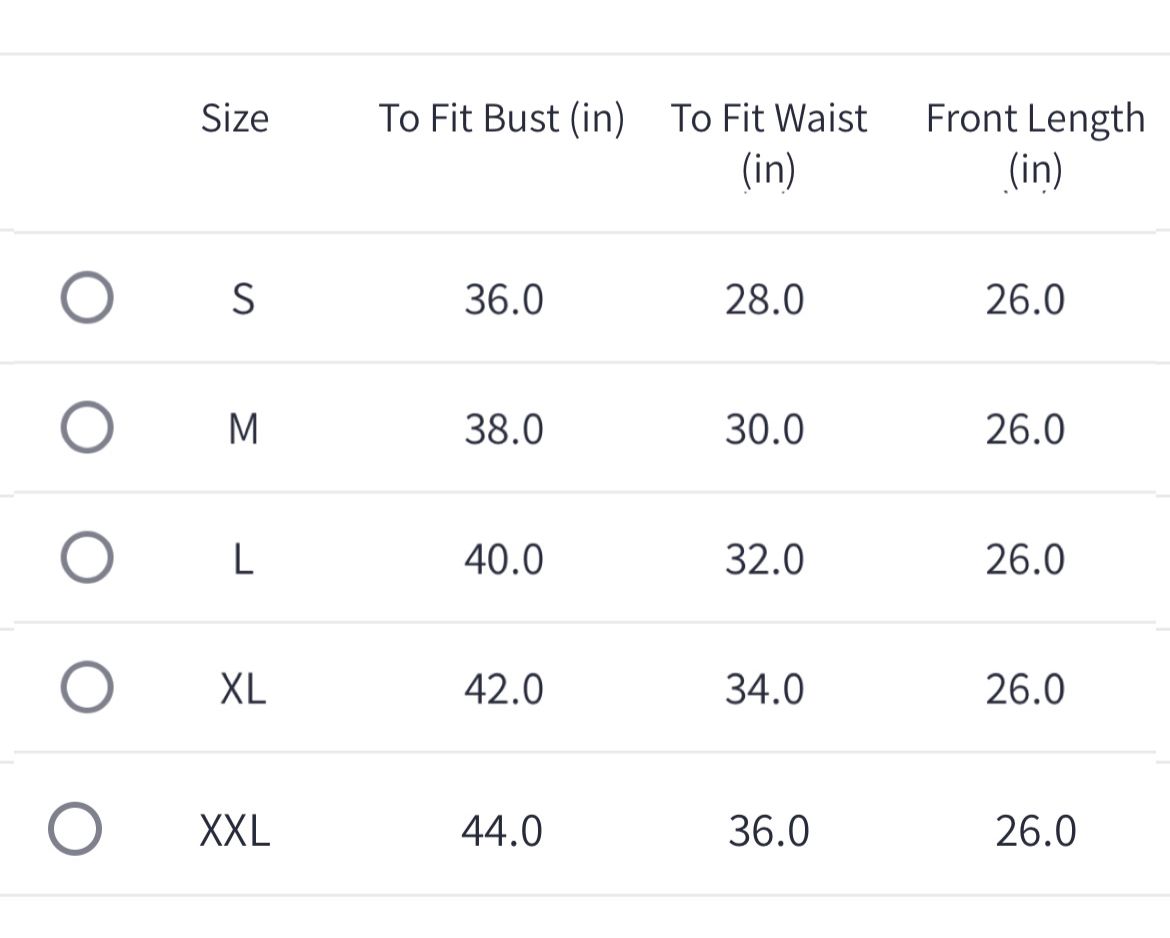Select the XXL size radio button

pyautogui.click(x=75, y=830)
